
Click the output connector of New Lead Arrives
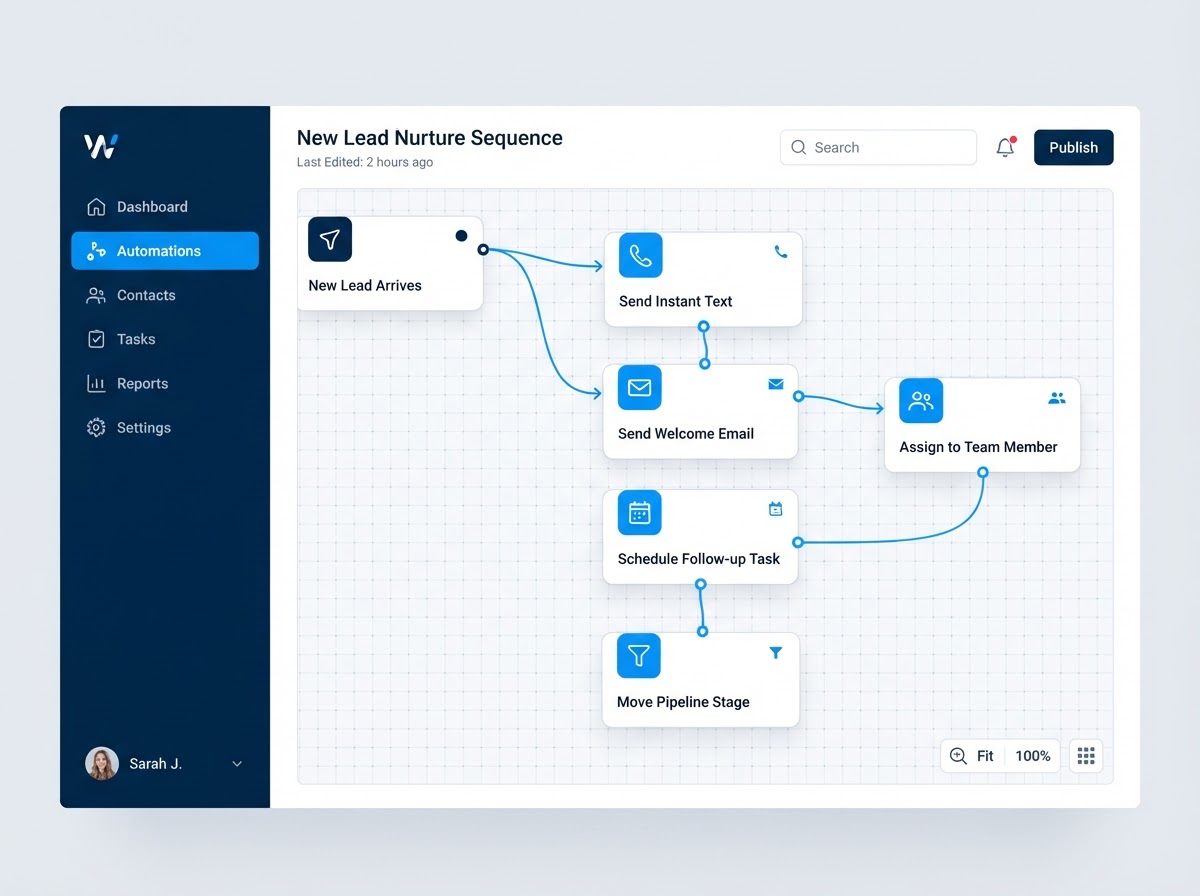click(x=483, y=249)
